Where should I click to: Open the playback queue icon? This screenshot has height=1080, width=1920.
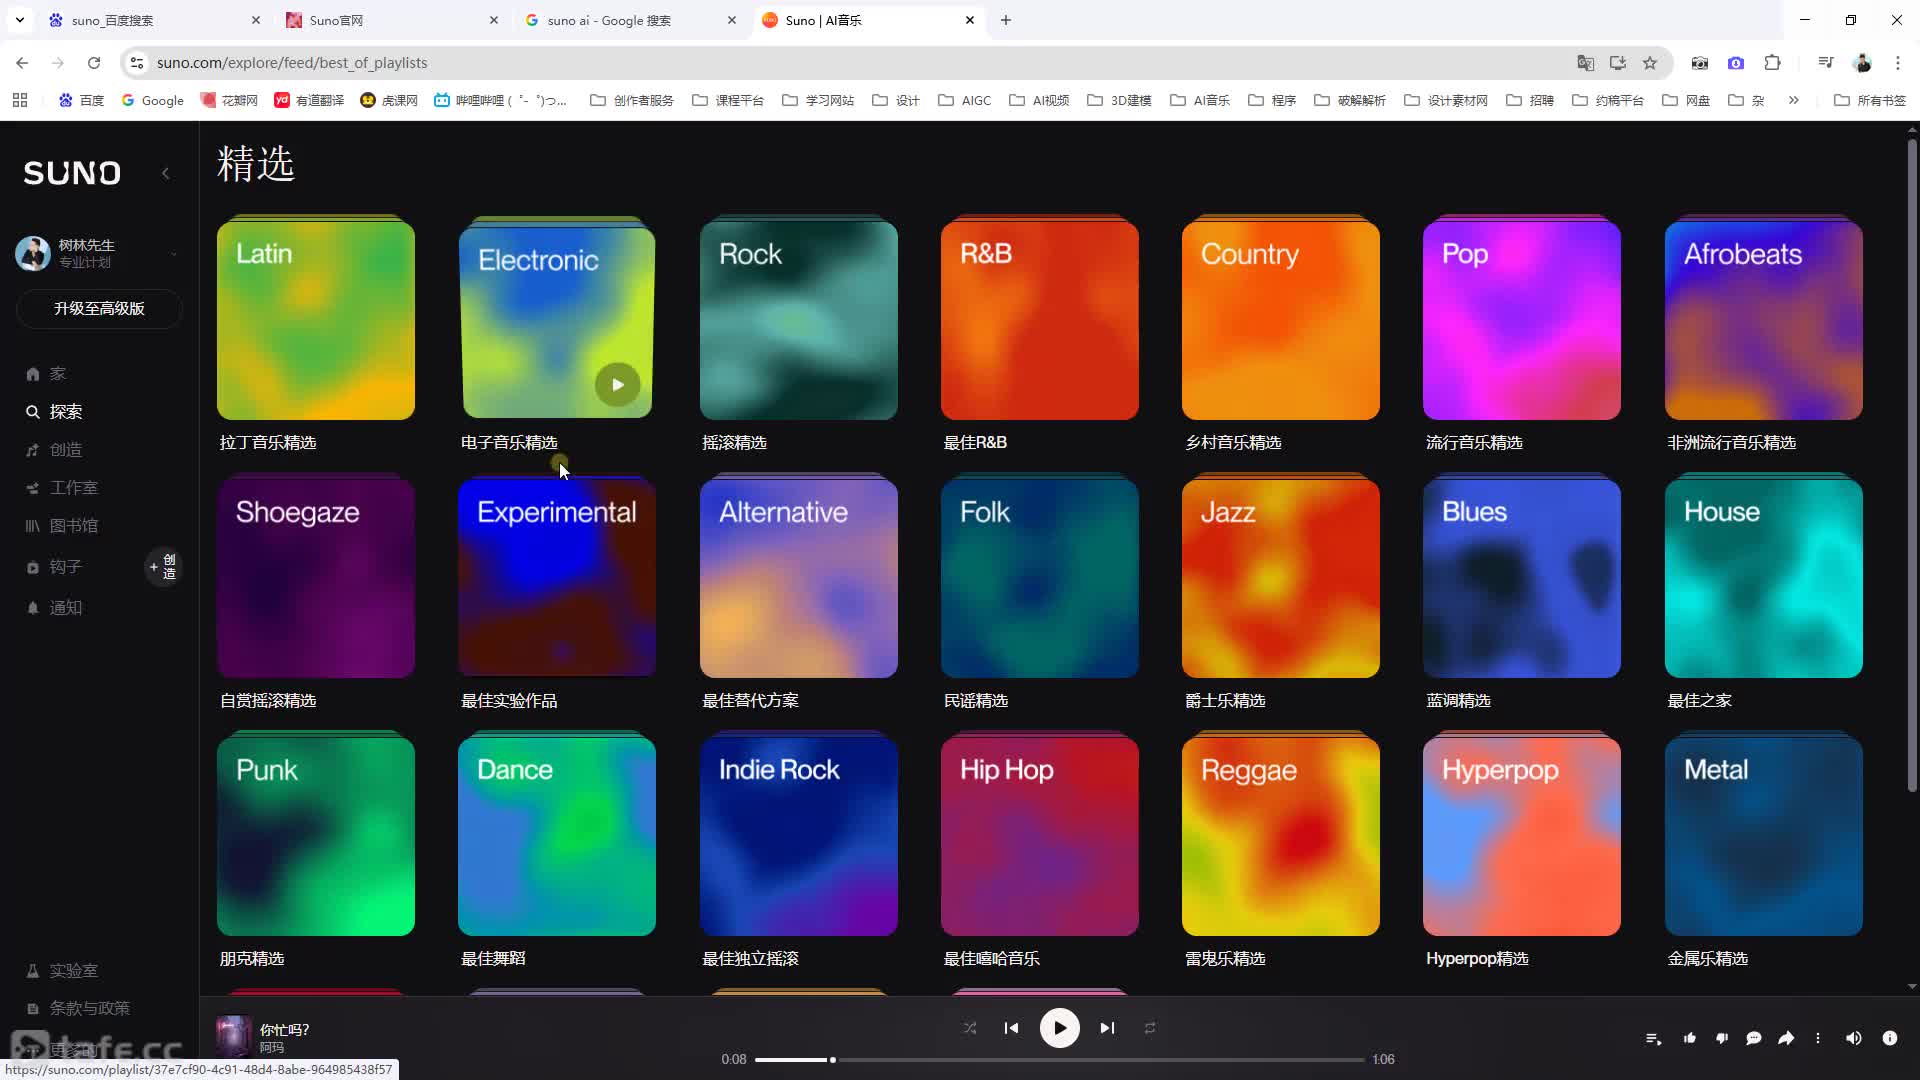click(1653, 1038)
